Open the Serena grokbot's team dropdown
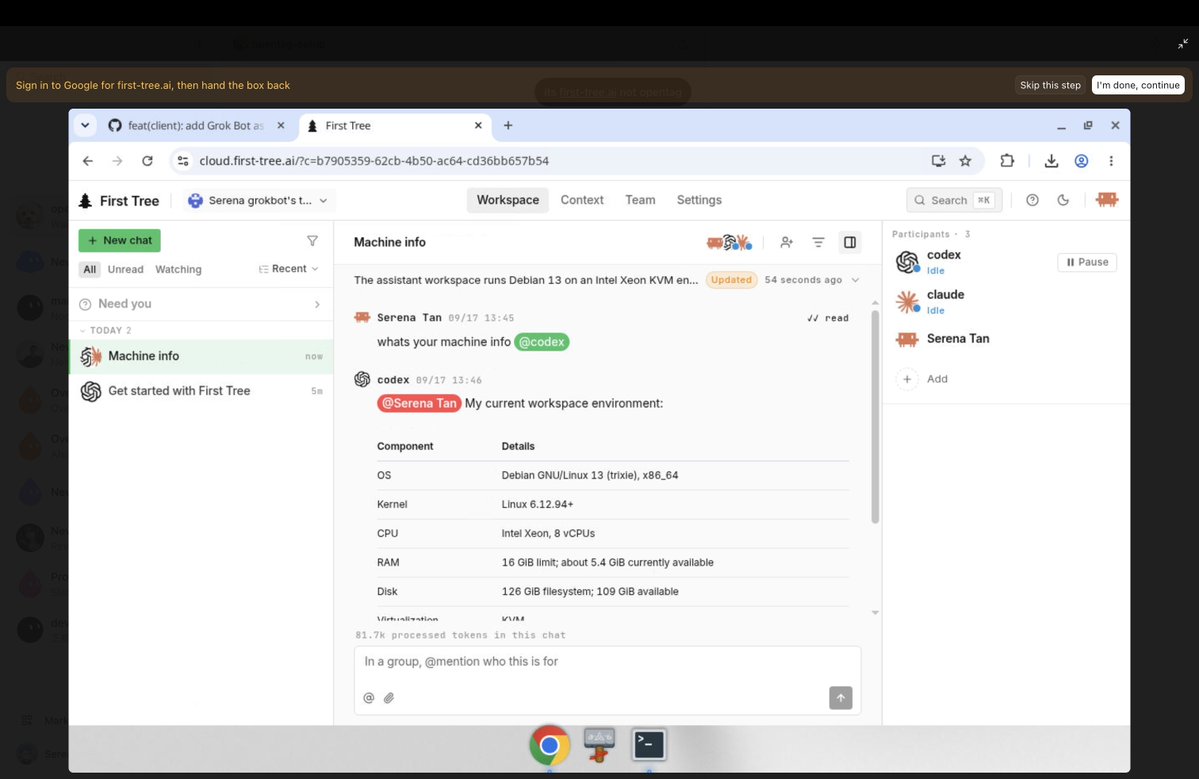The image size is (1199, 779). pos(258,200)
